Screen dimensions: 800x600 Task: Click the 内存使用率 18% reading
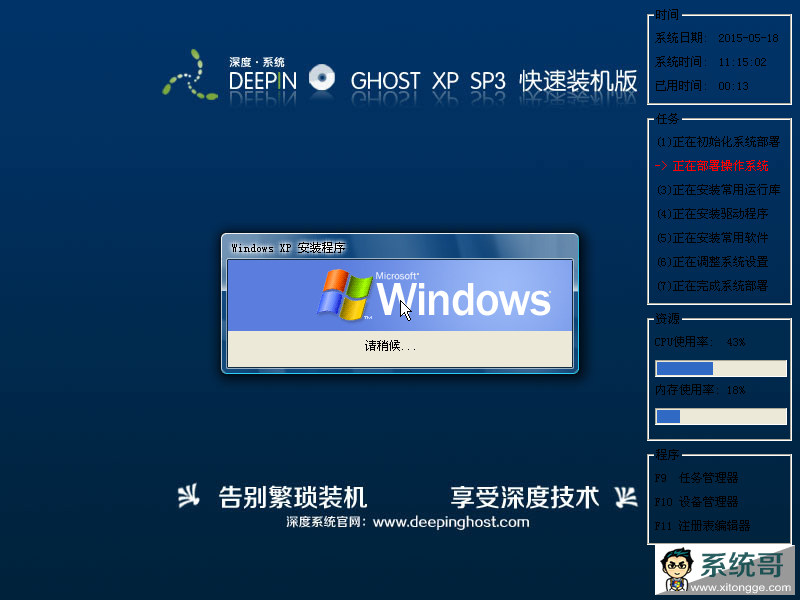coord(736,390)
